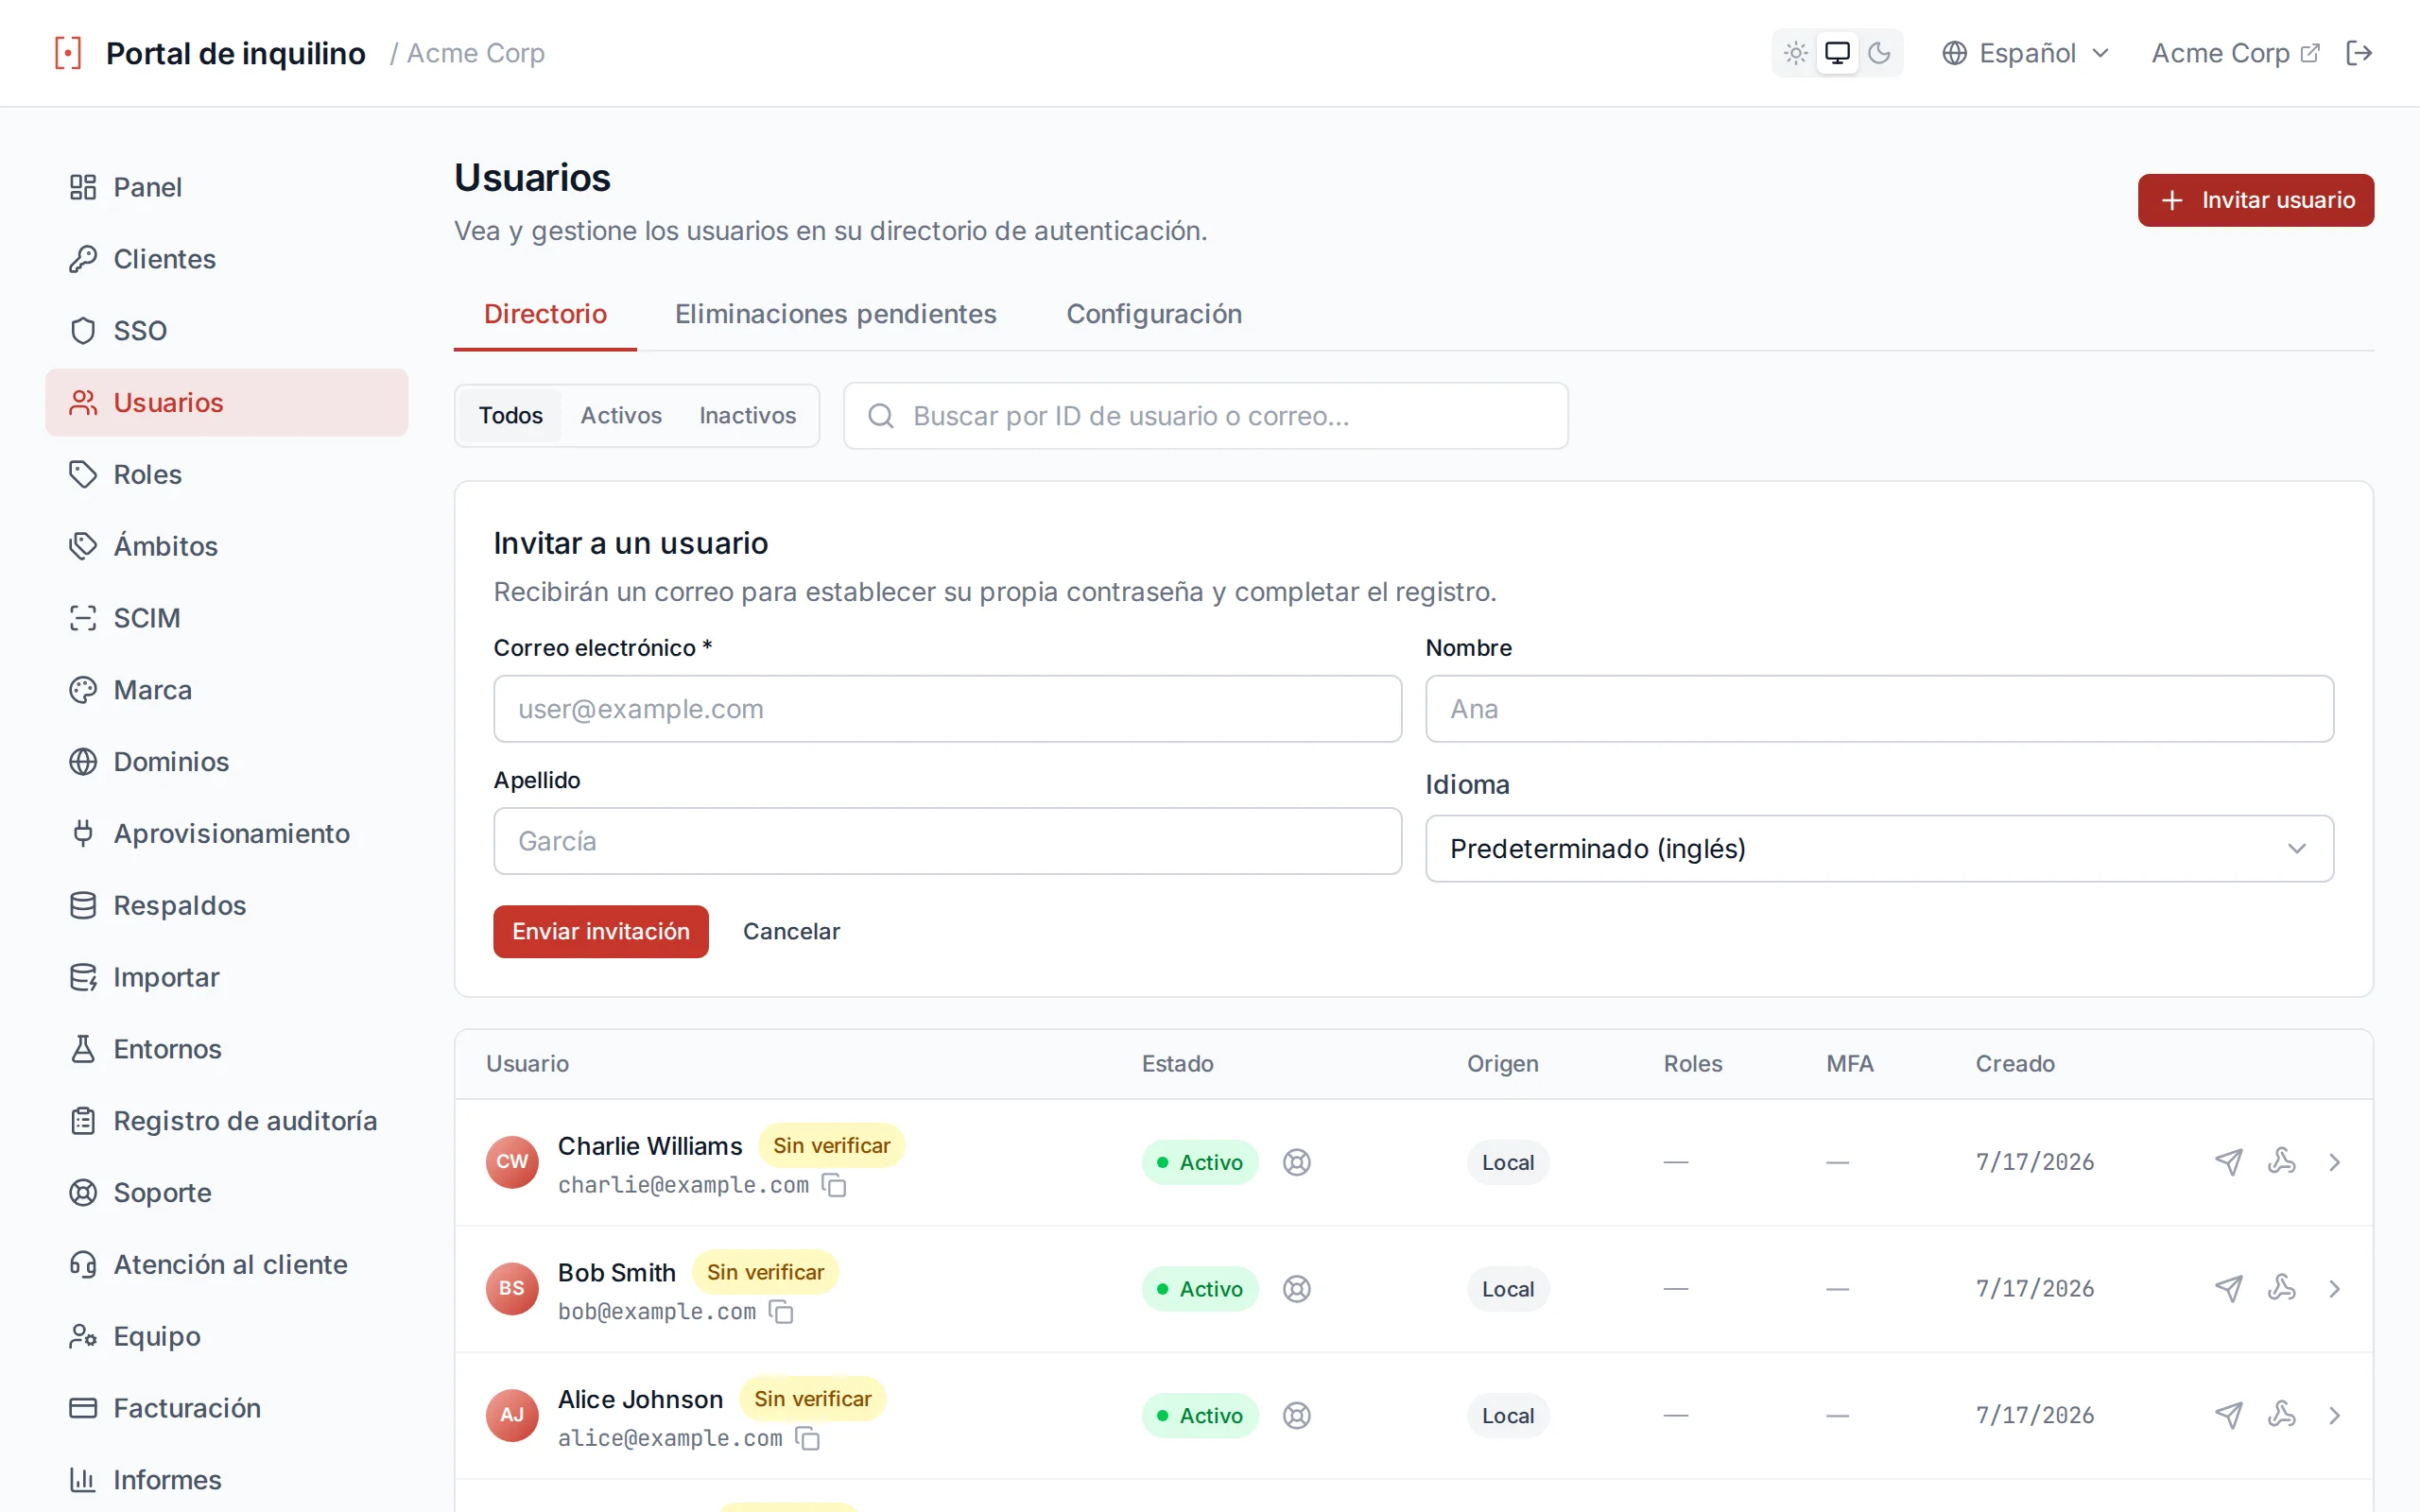Click the BS avatar for Bob Smith
Viewport: 2420px width, 1512px height.
512,1289
